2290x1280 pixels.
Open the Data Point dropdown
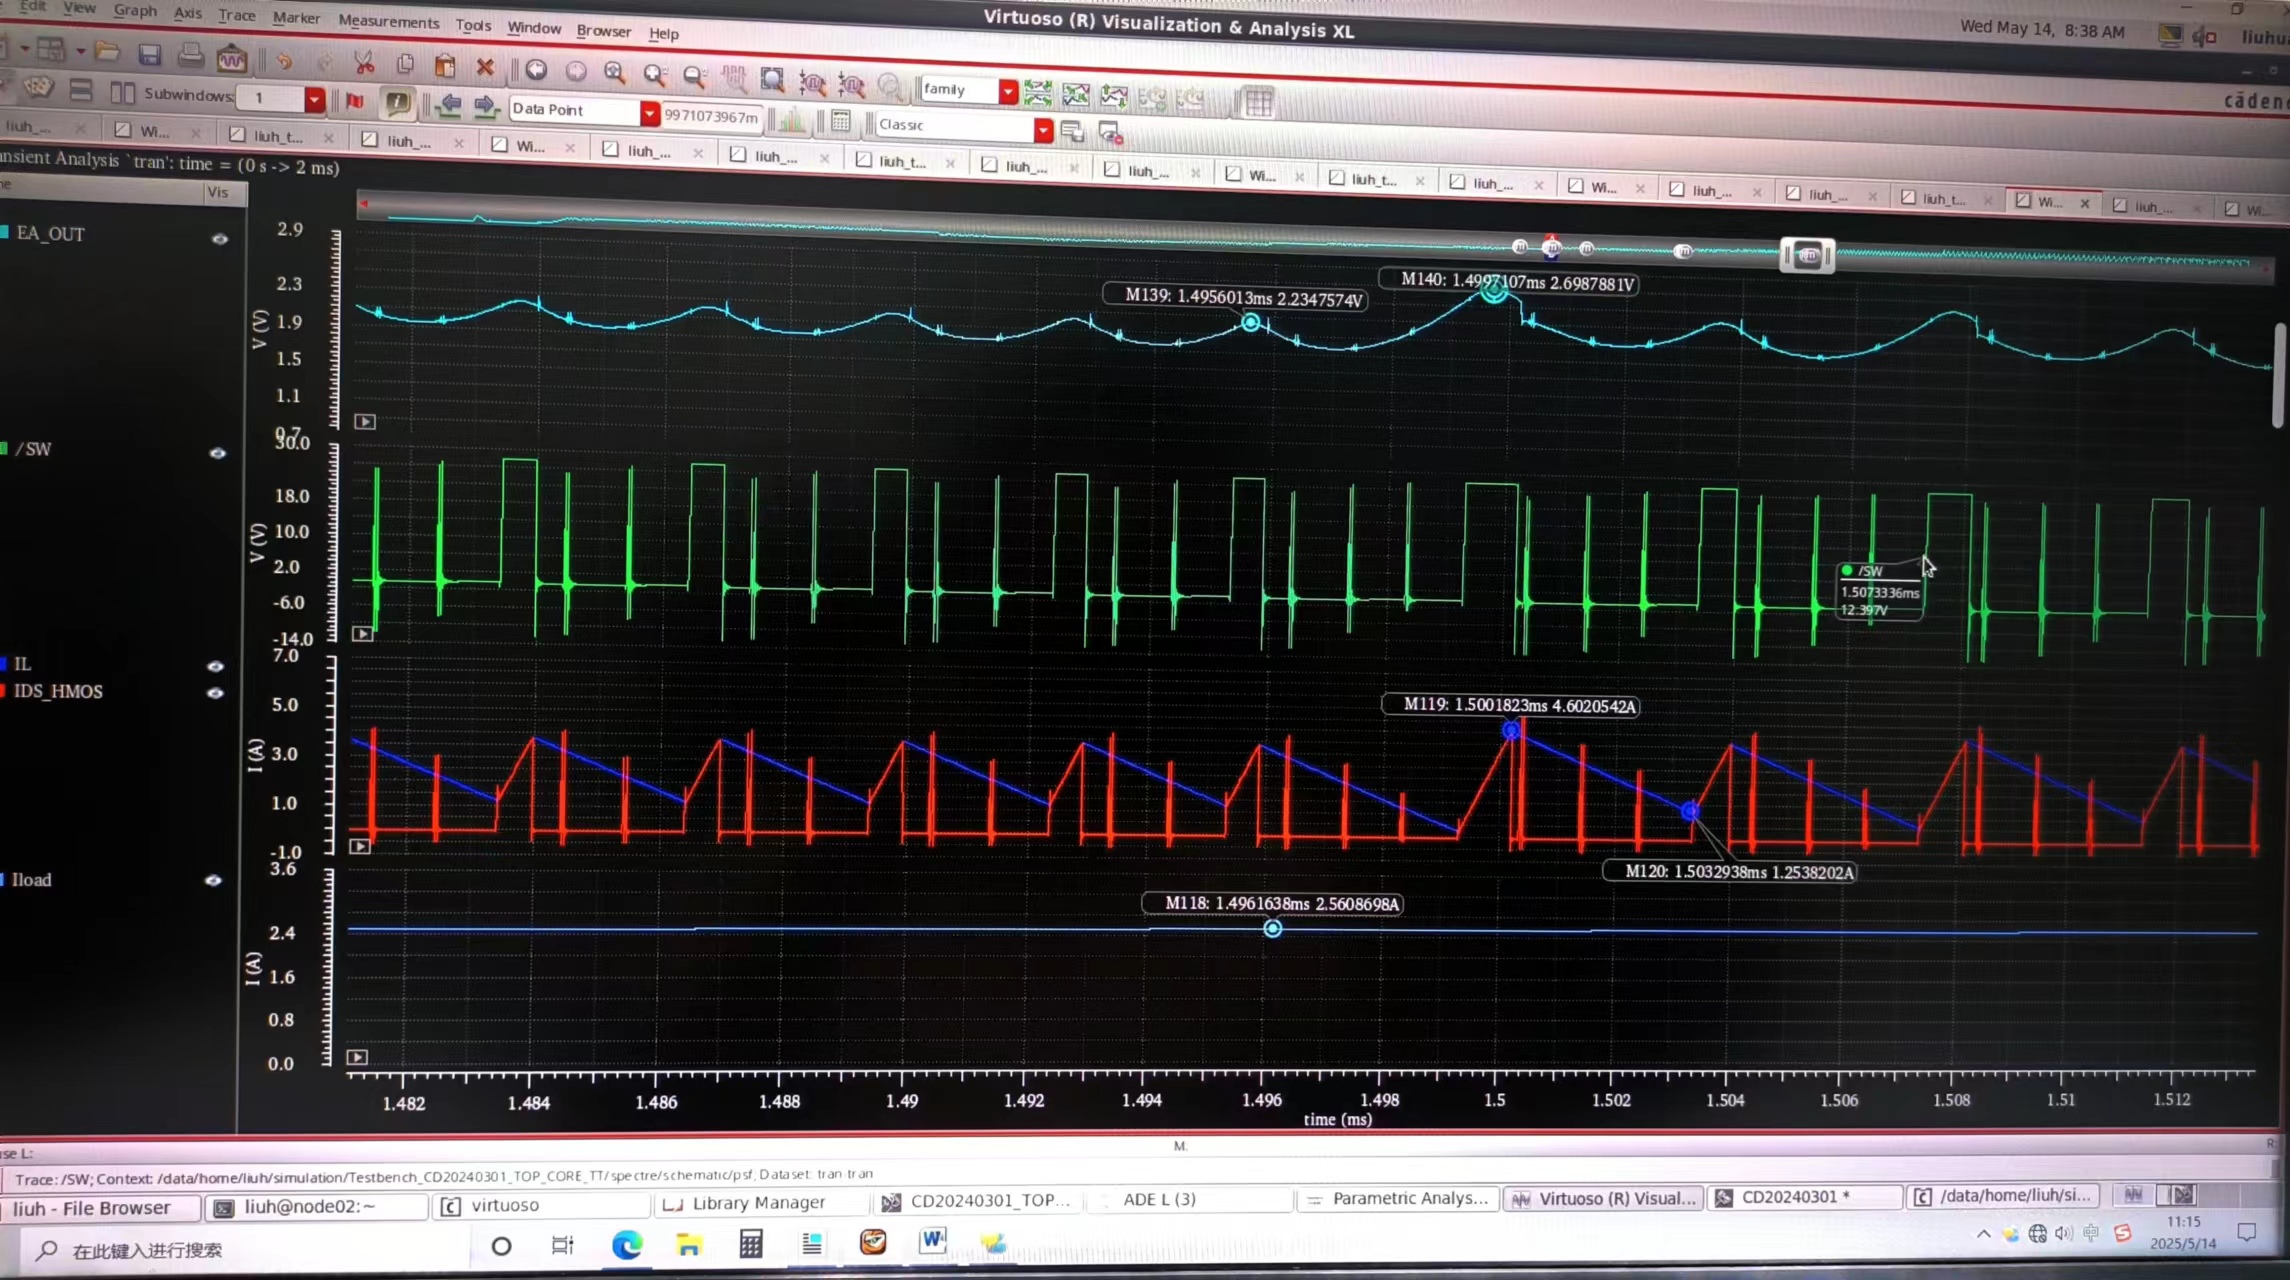click(650, 113)
